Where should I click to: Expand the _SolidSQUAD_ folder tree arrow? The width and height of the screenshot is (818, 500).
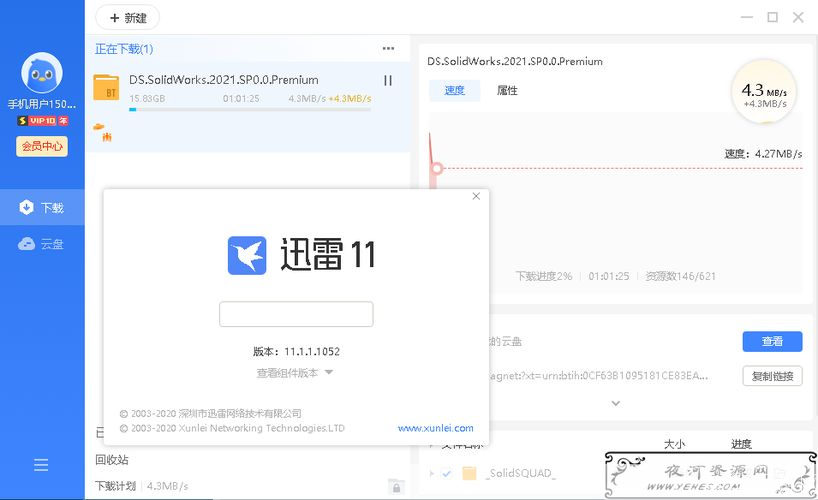coord(432,473)
